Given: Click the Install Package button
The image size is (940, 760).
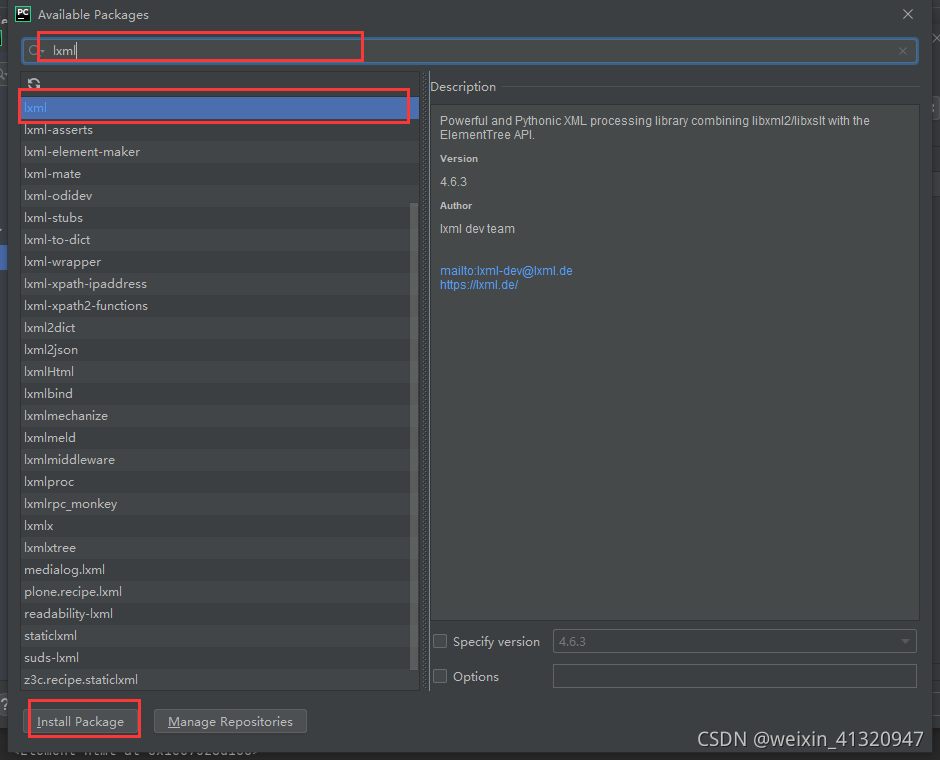Looking at the screenshot, I should (84, 721).
